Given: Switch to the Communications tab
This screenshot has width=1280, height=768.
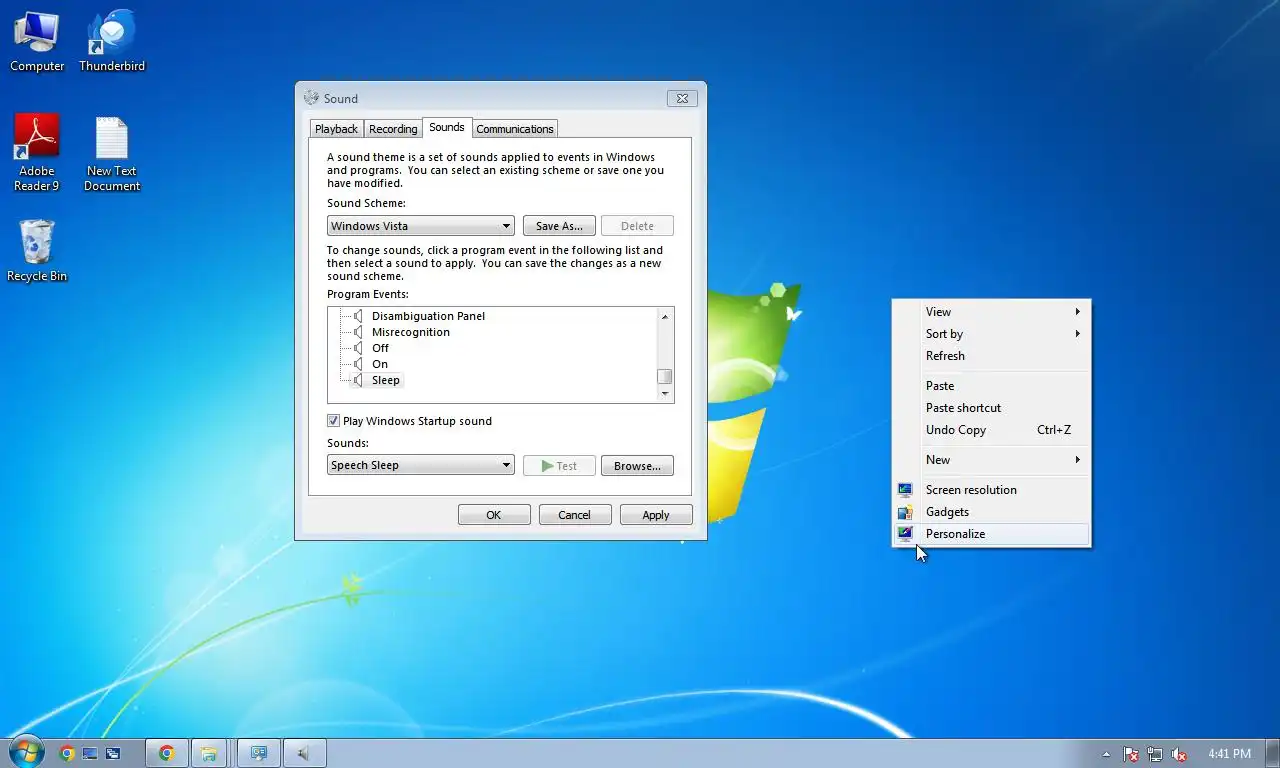Looking at the screenshot, I should tap(515, 129).
